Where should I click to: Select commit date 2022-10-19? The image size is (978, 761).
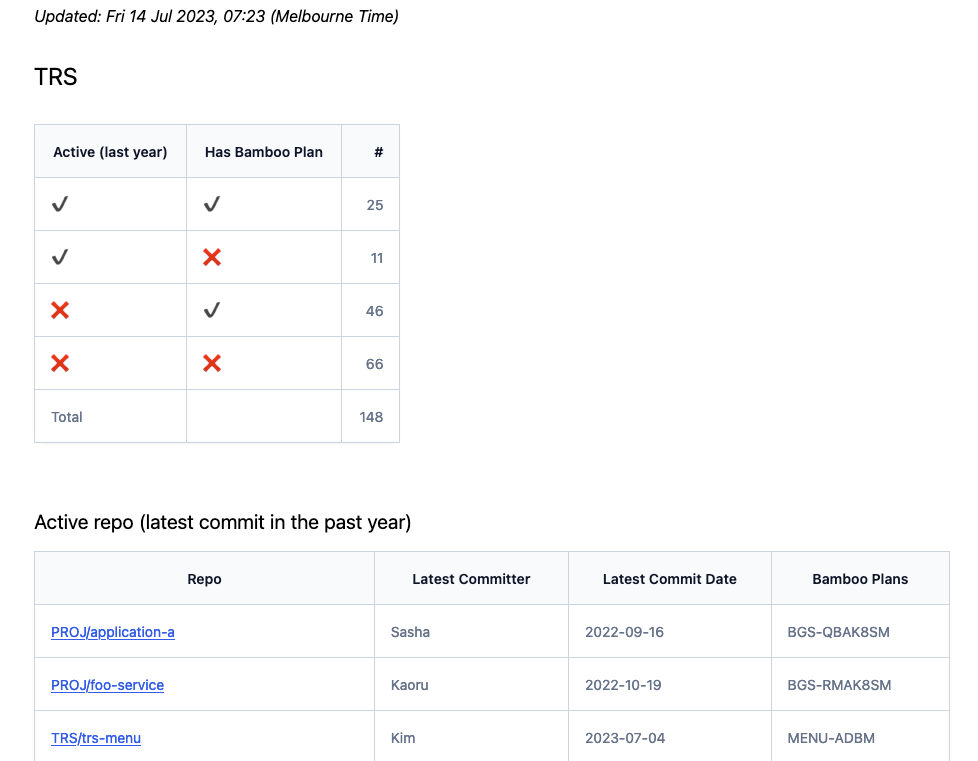(623, 685)
